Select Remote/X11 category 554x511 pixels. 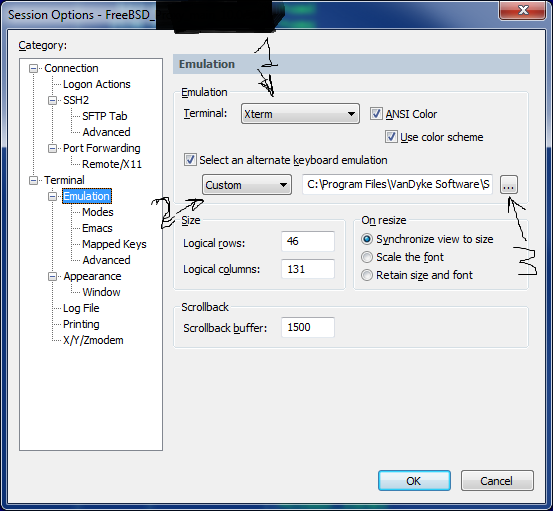pos(112,165)
